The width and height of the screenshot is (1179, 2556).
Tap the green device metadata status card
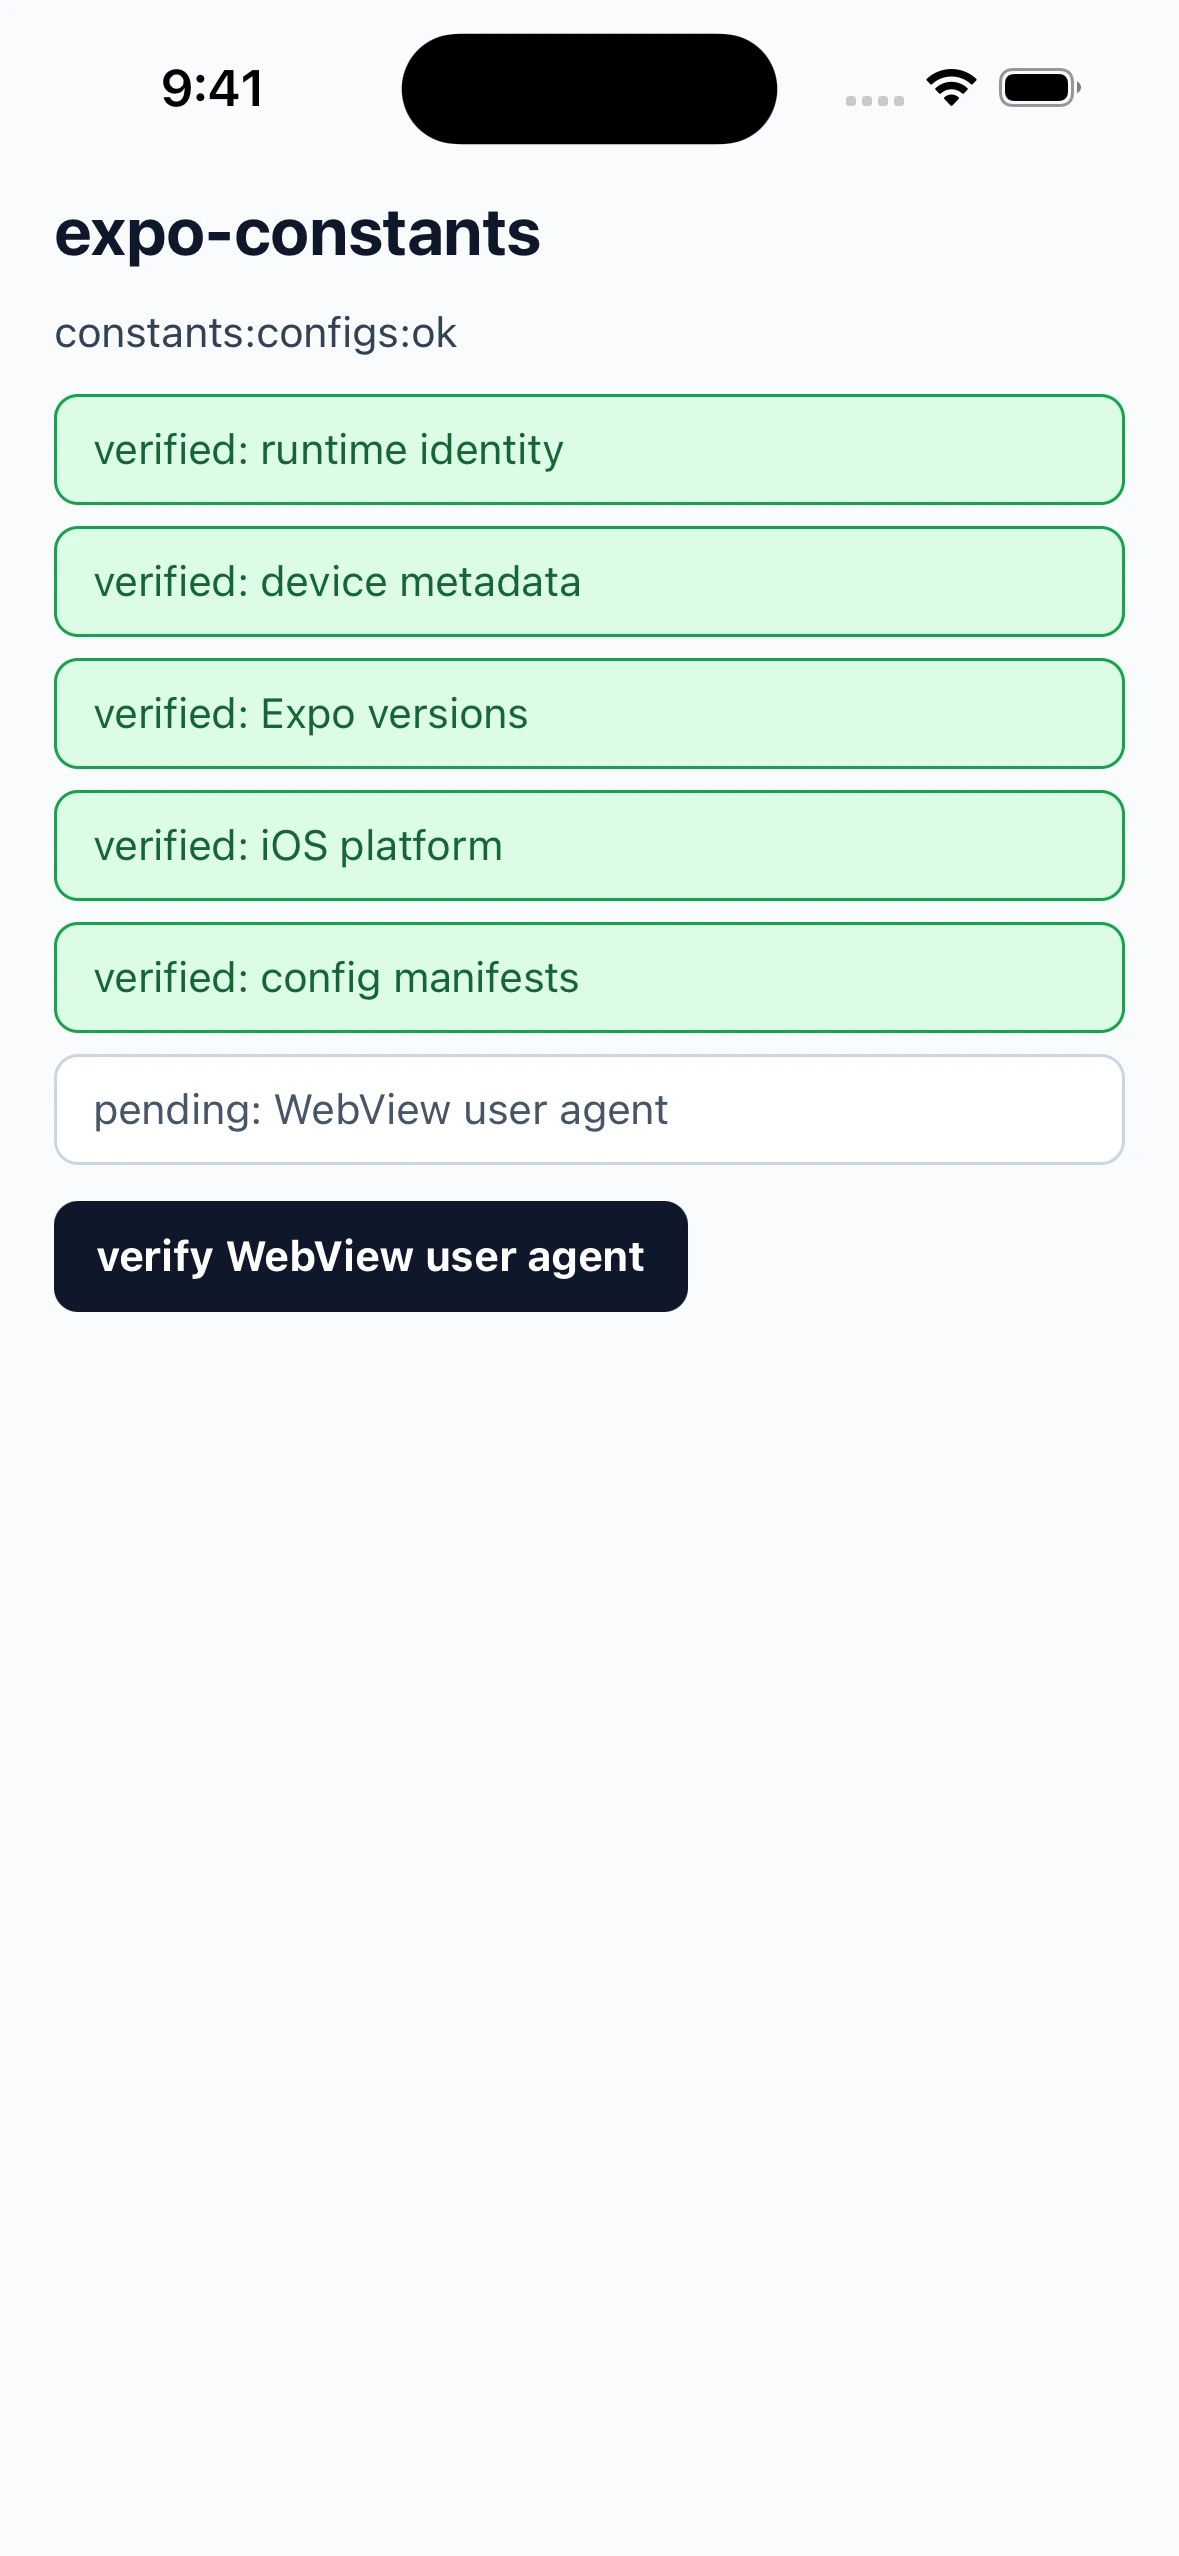click(589, 582)
